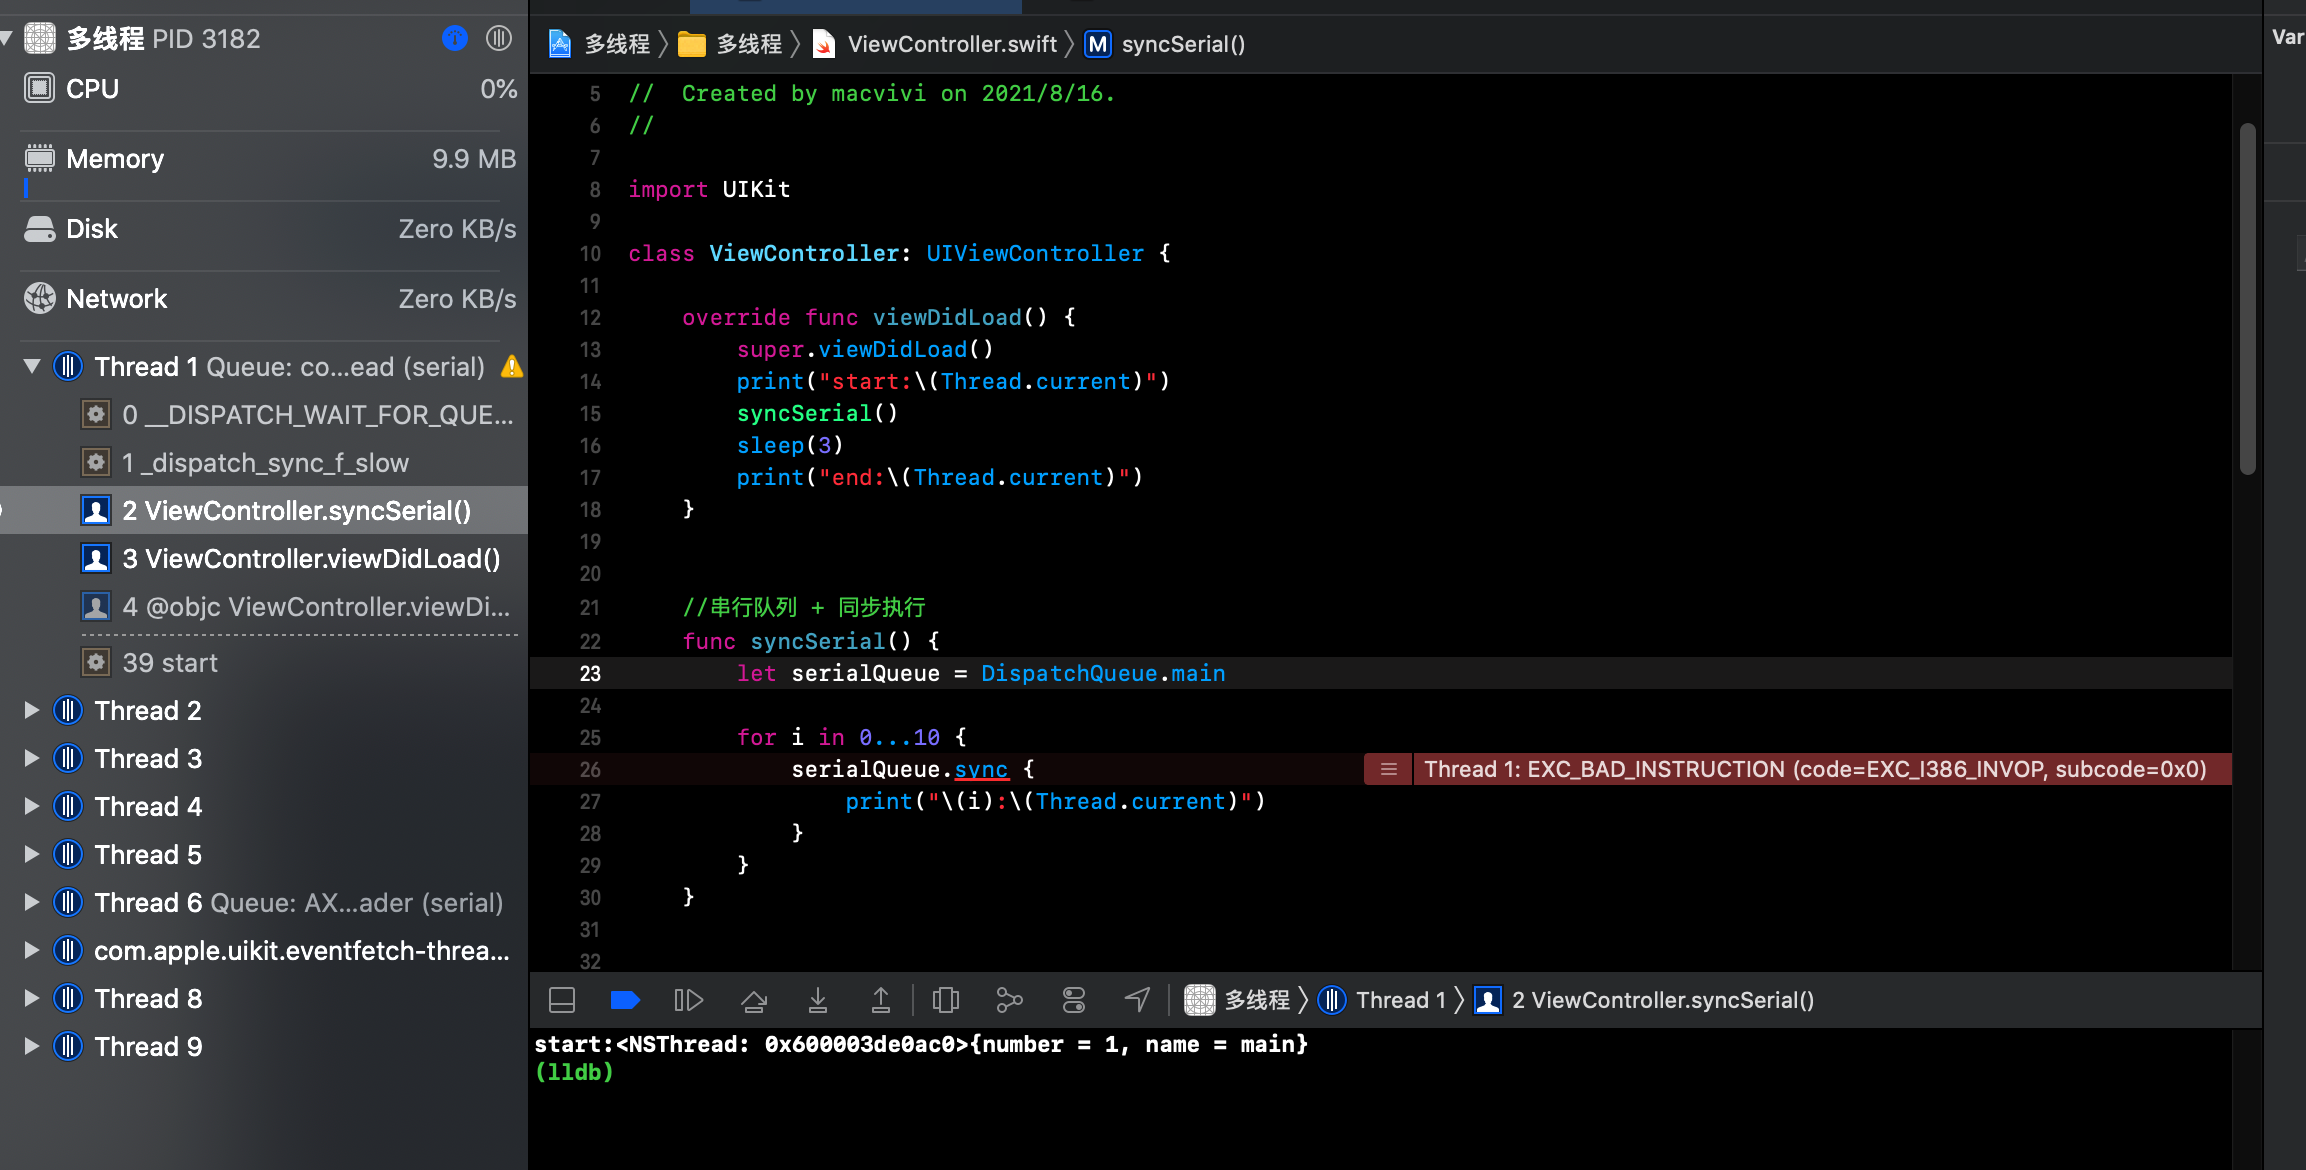Collapse the 多线程 process disclosure triangle
2306x1170 pixels.
(x=6, y=39)
